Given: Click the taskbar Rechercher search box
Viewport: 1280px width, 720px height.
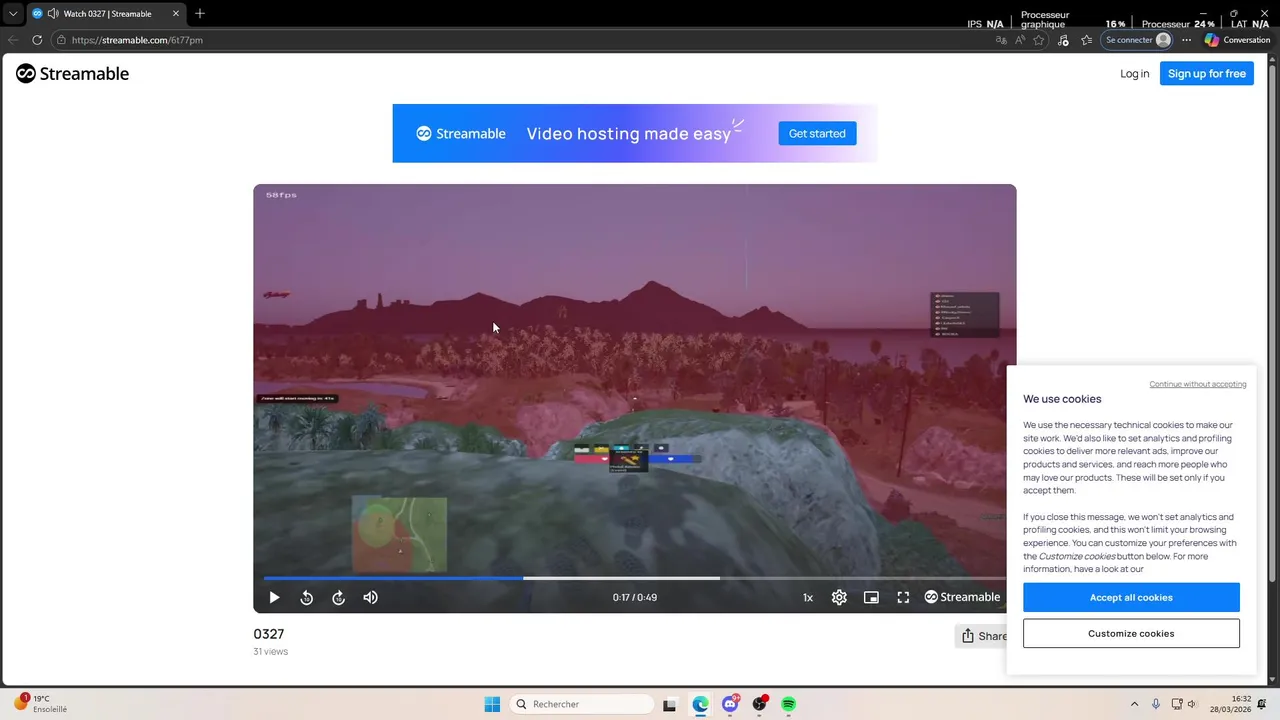Looking at the screenshot, I should point(582,704).
